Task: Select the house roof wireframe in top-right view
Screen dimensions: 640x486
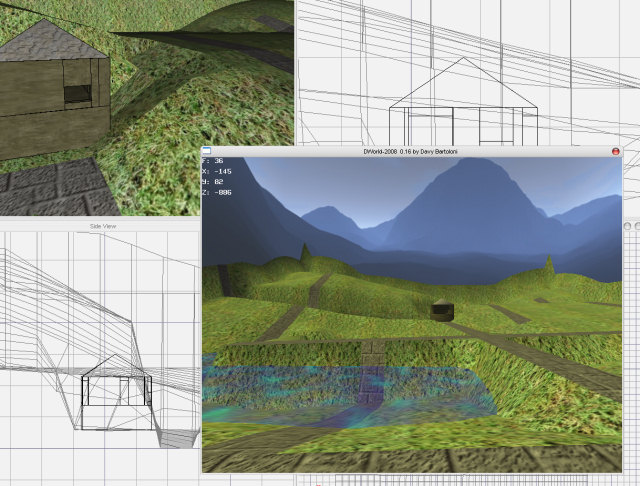Action: (x=463, y=92)
